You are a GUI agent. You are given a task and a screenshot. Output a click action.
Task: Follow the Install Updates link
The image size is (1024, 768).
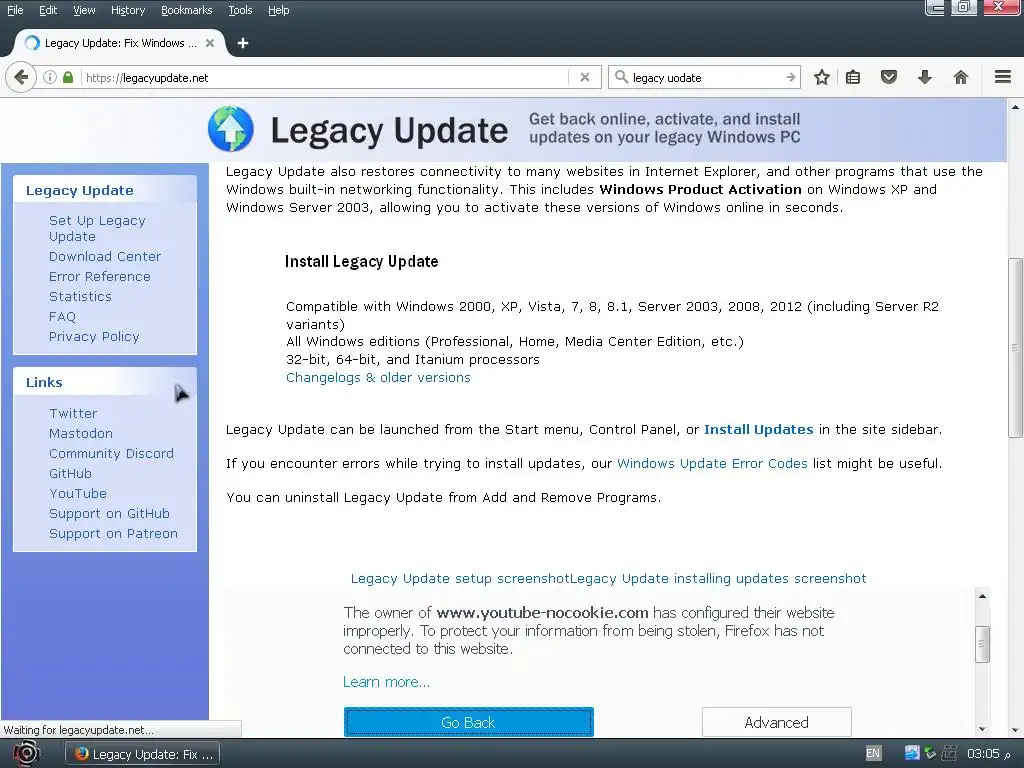tap(759, 430)
